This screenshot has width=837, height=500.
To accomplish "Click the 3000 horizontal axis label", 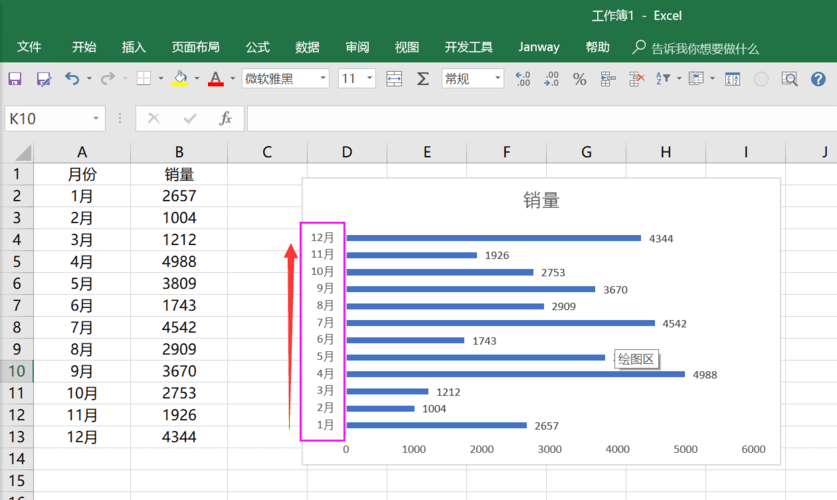I will tap(549, 449).
